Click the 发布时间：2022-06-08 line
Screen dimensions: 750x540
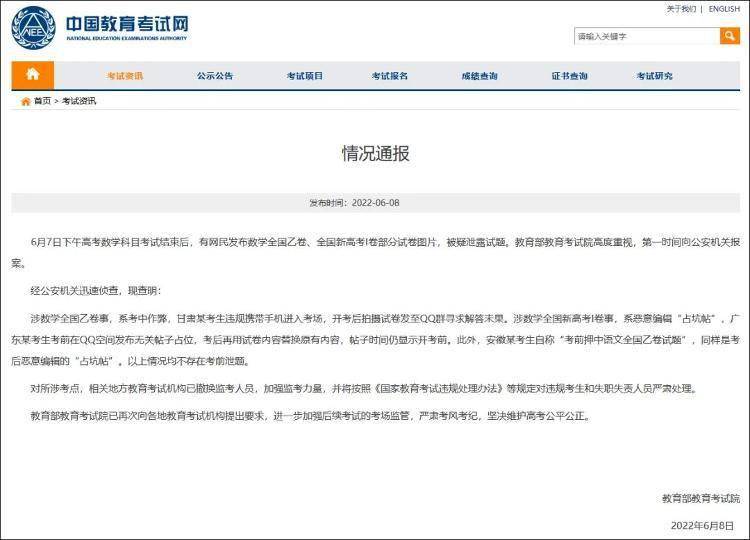354,203
